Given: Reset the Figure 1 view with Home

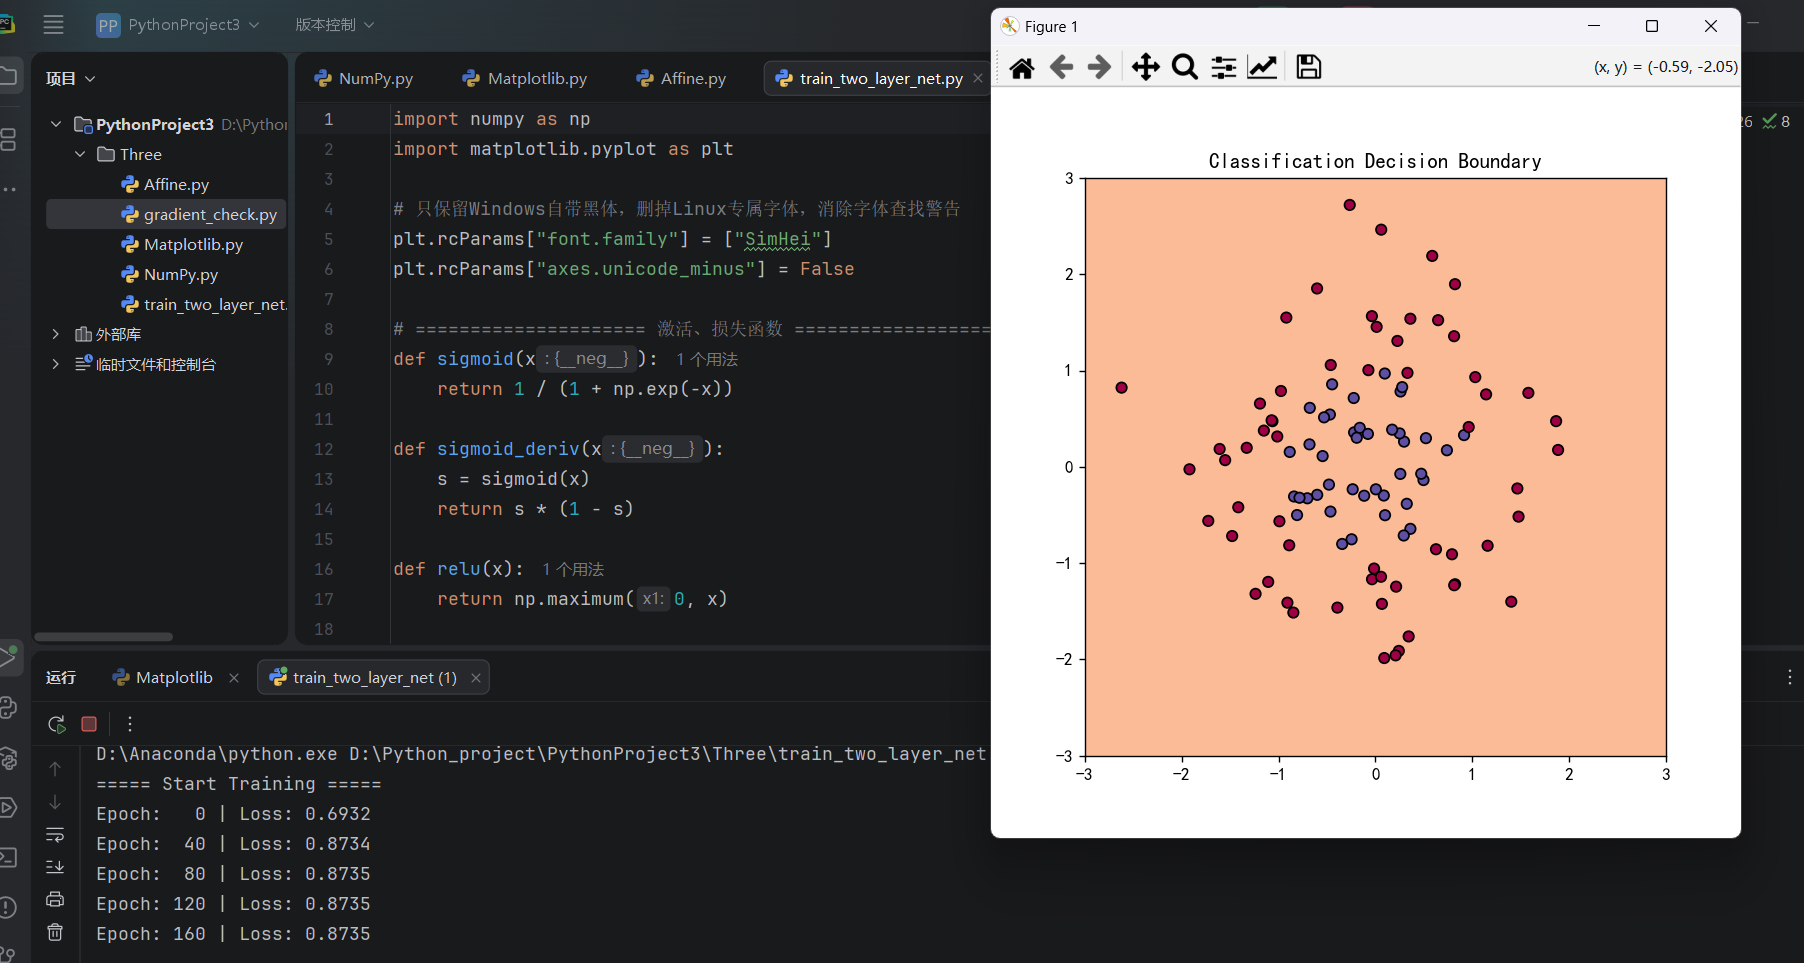Looking at the screenshot, I should point(1022,67).
